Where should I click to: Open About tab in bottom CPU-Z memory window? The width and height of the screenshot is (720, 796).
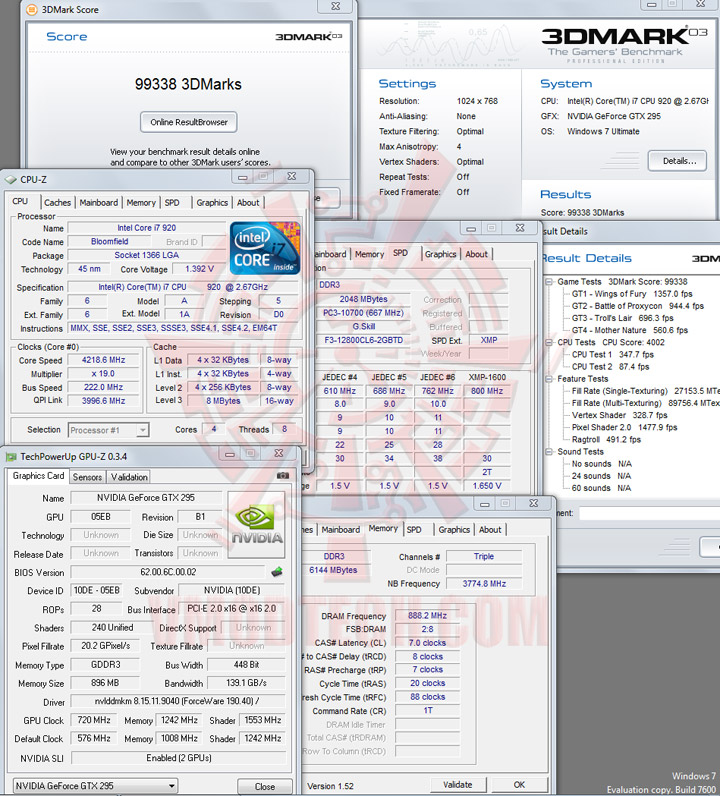[x=490, y=529]
